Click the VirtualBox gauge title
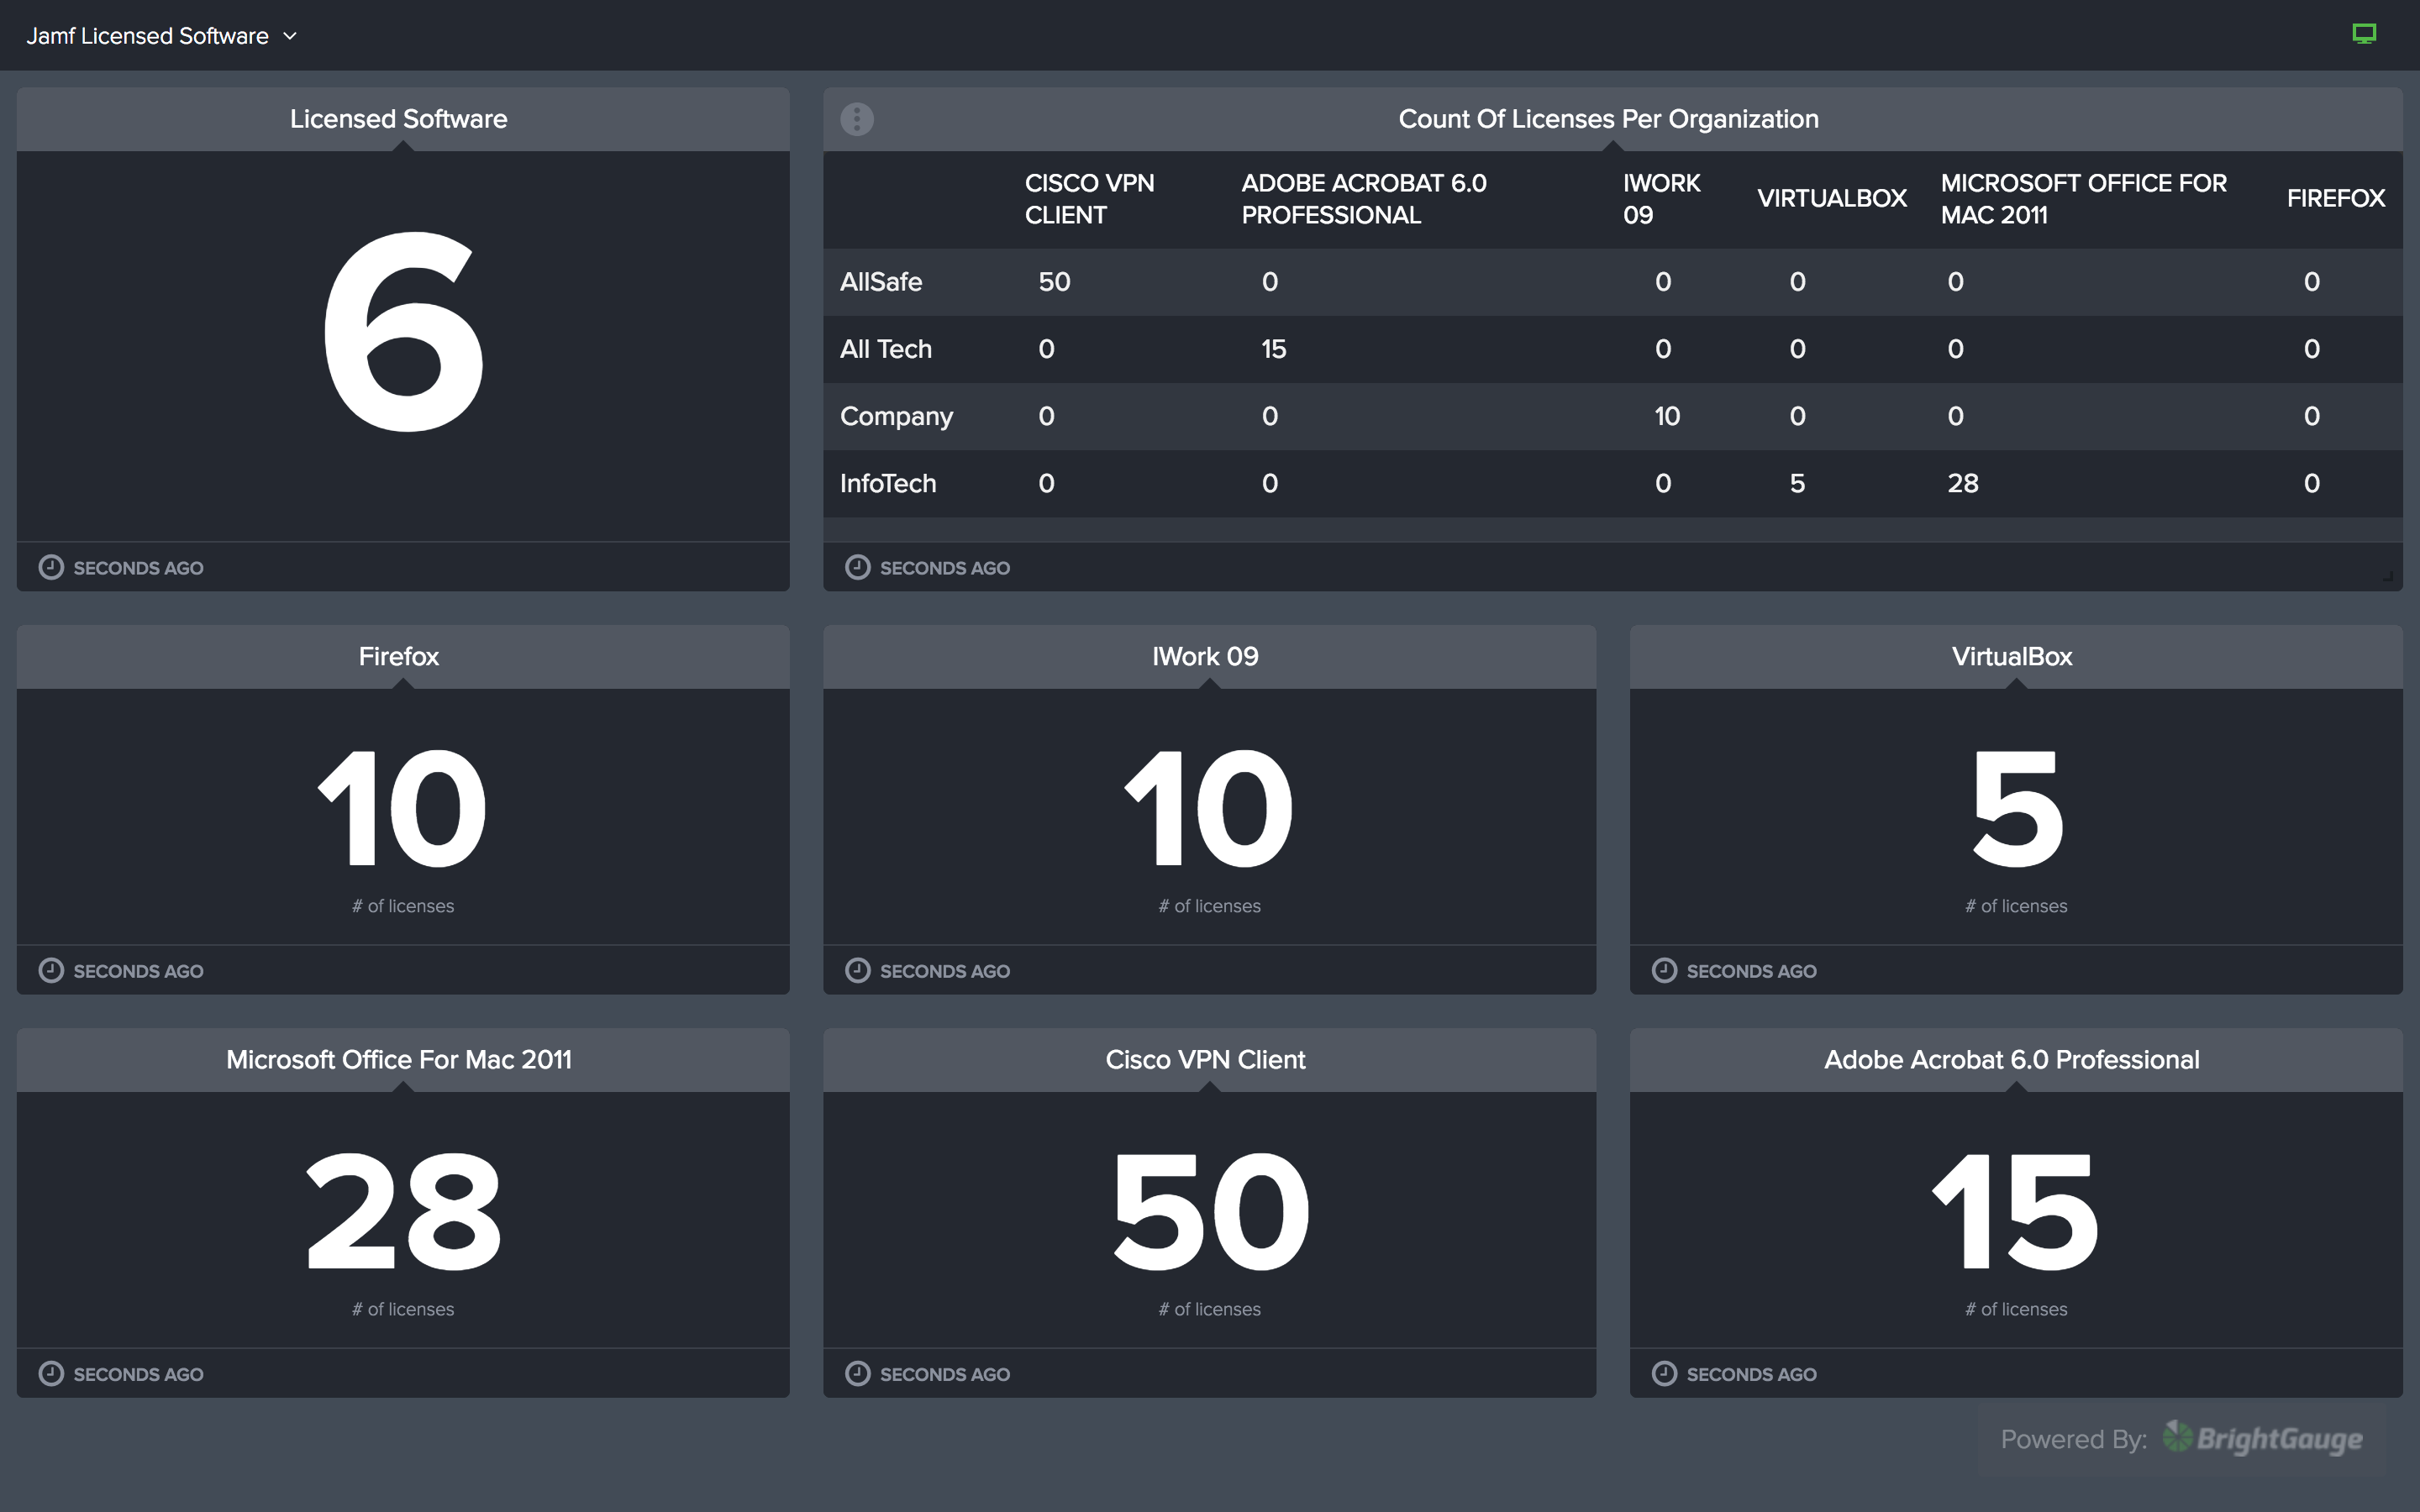 2011,656
